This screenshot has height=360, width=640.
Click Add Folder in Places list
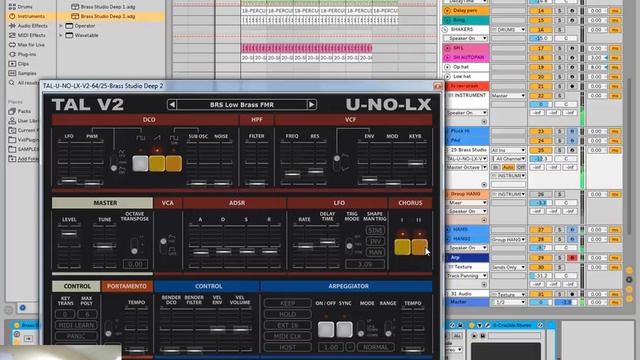[23, 159]
